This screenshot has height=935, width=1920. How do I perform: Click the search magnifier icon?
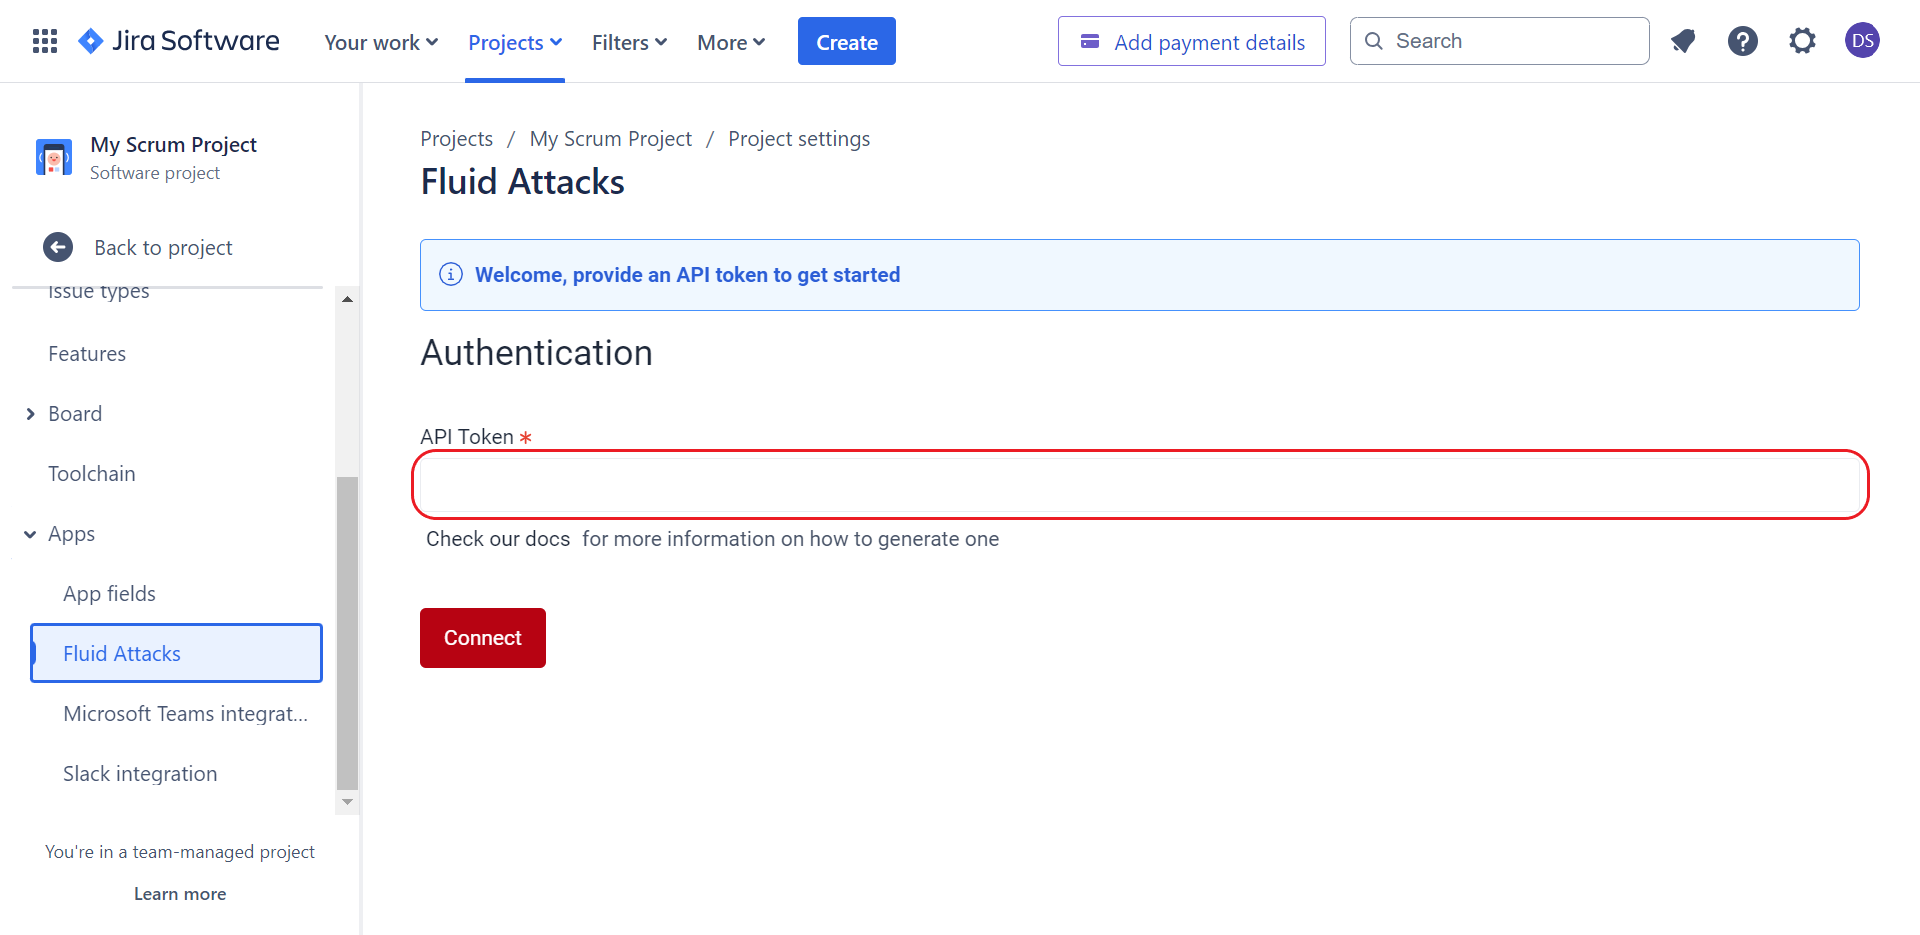(x=1374, y=41)
